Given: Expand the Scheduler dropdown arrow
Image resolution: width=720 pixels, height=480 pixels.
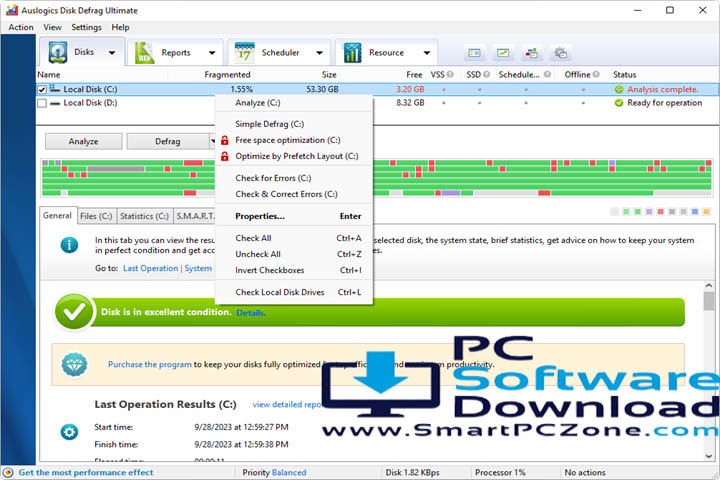Looking at the screenshot, I should pyautogui.click(x=320, y=53).
